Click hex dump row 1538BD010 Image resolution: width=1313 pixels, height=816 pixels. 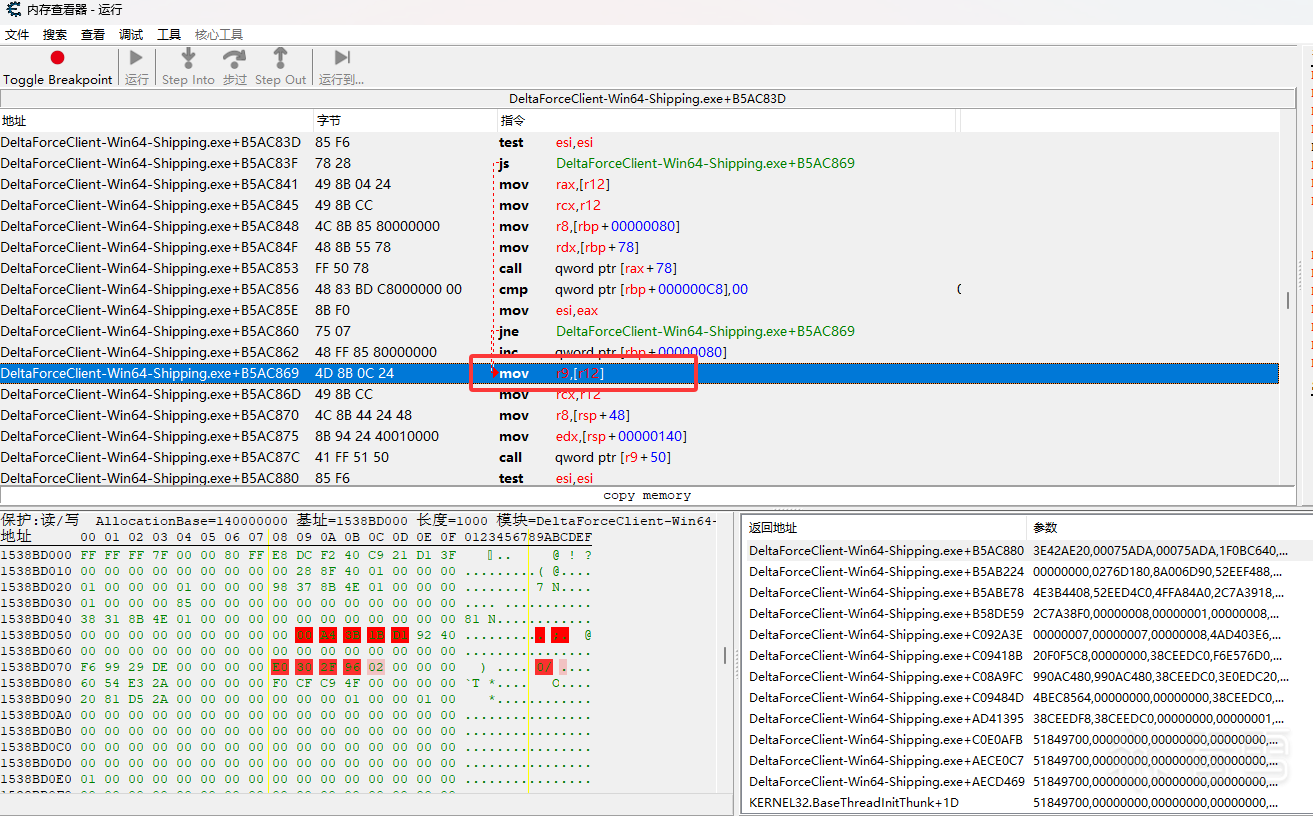297,571
